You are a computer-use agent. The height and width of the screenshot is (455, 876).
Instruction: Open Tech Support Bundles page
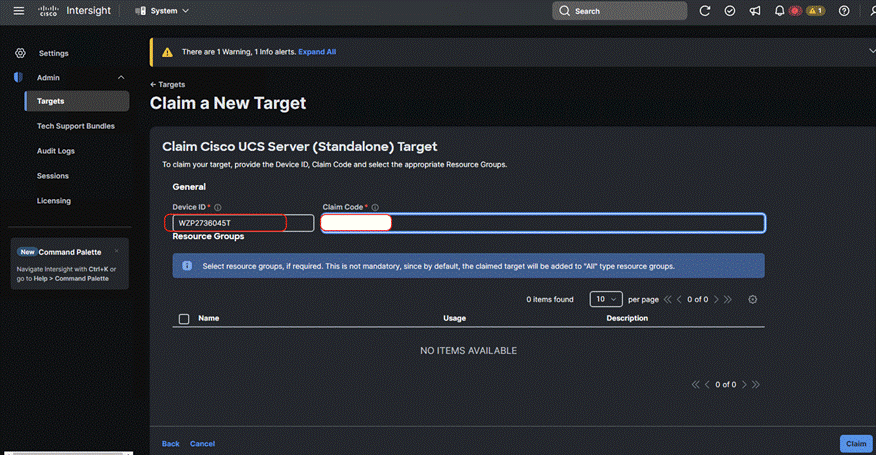[75, 126]
